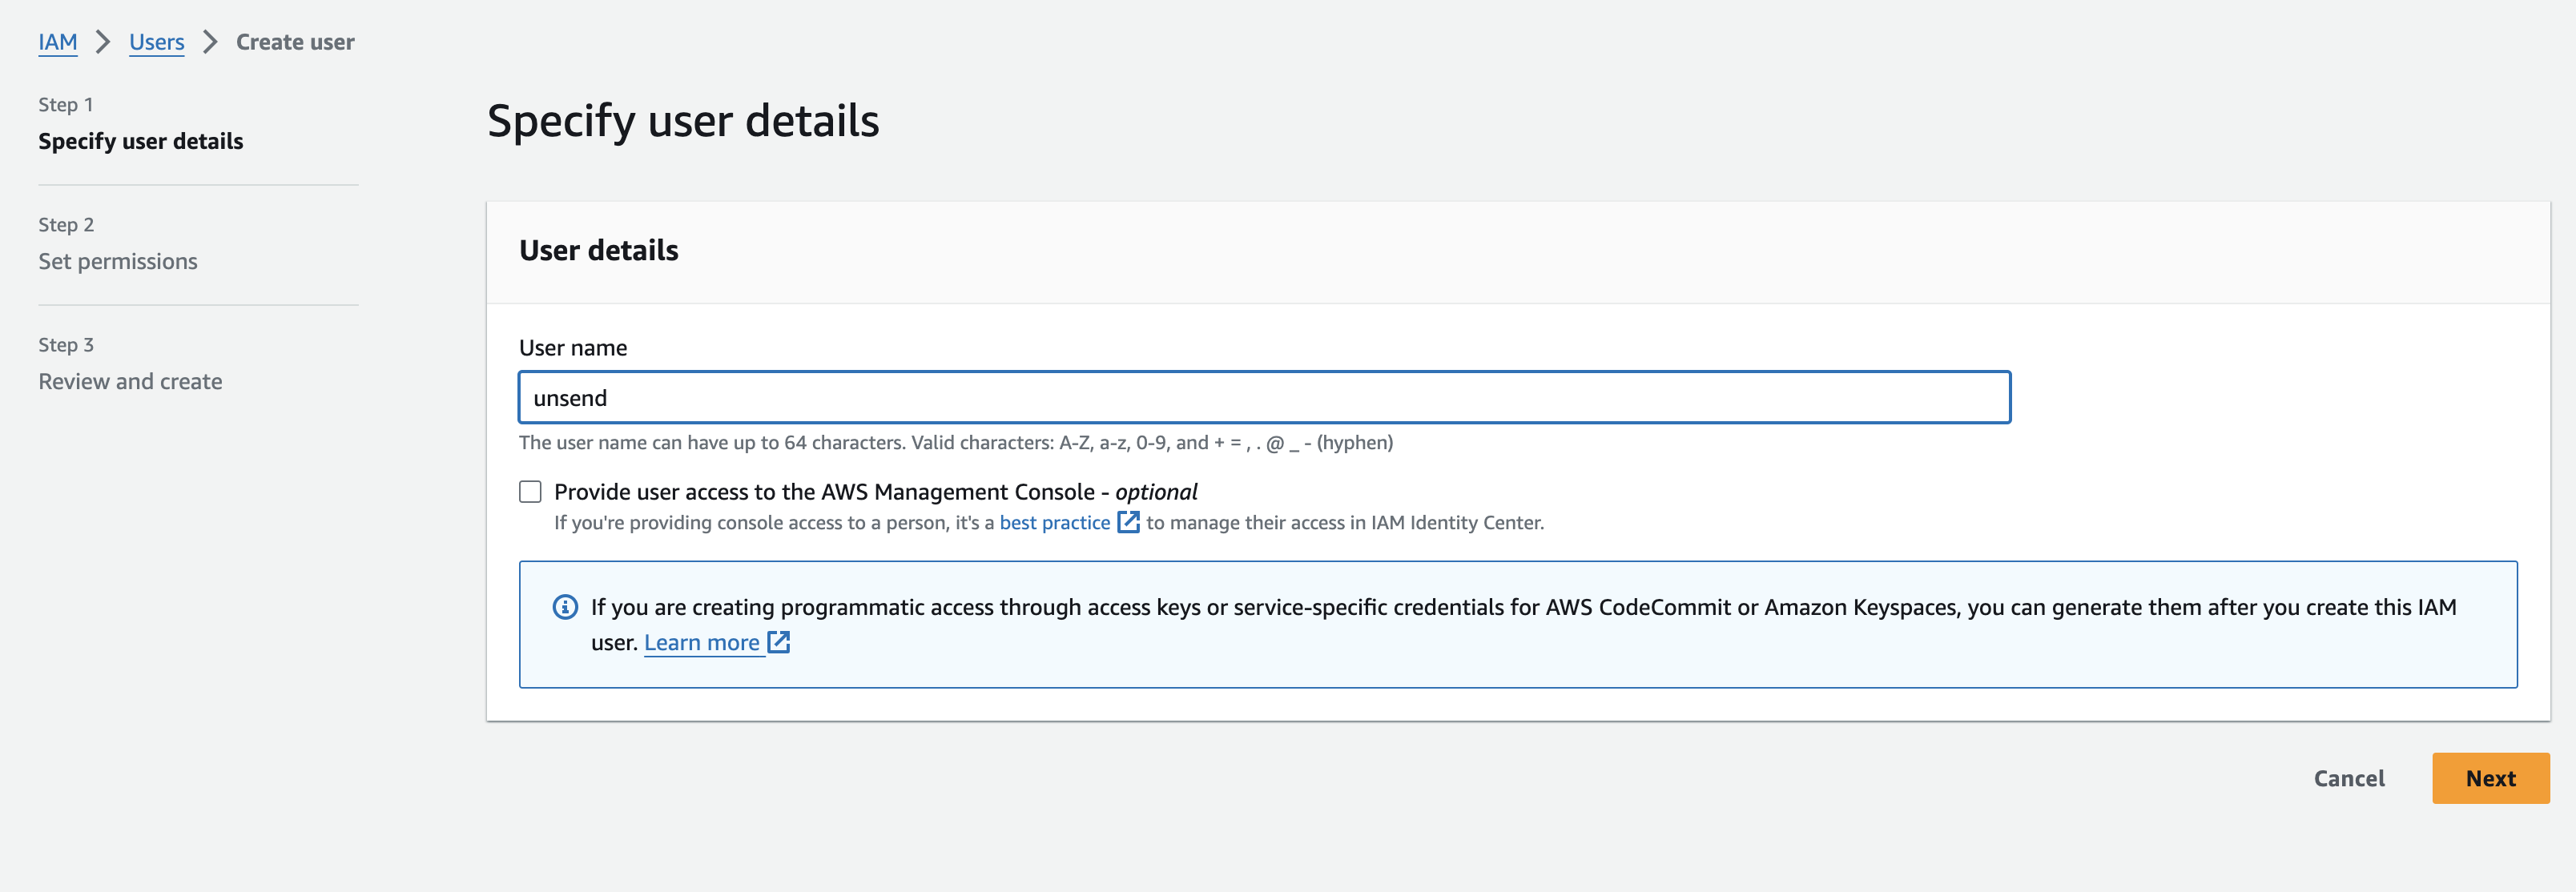Follow the Learn more link

pos(701,643)
